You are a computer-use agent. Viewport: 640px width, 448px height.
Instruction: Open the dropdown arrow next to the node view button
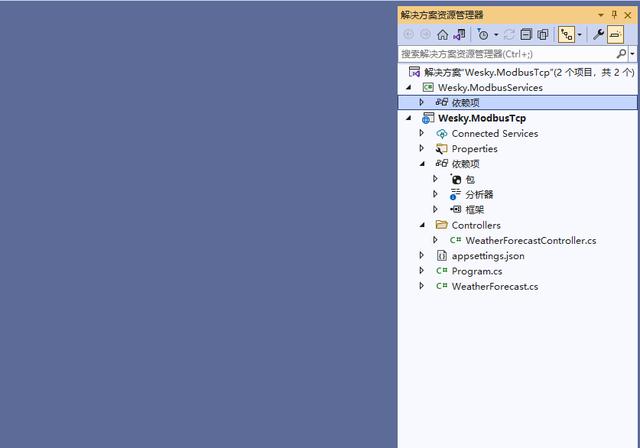(x=580, y=35)
